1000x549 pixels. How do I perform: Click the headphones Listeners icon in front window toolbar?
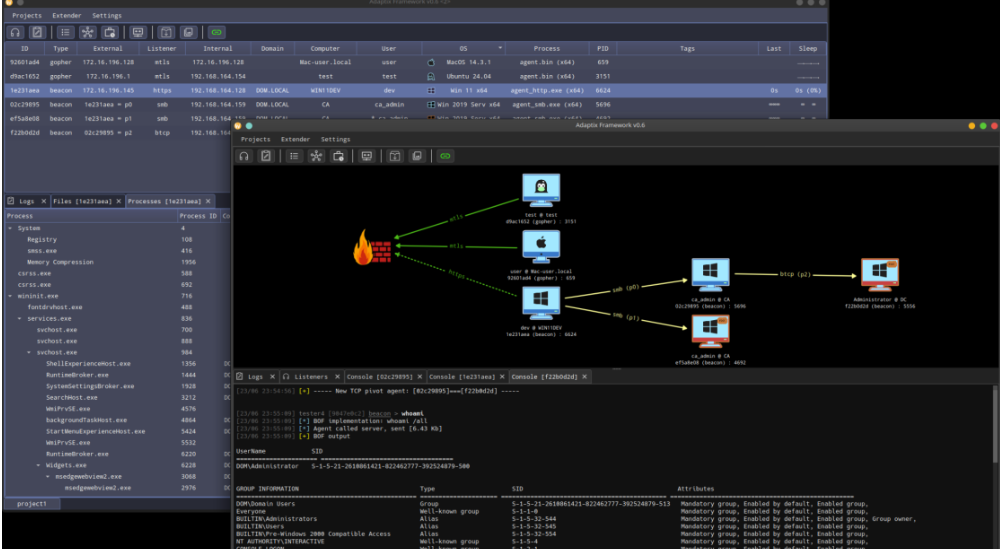click(x=243, y=156)
